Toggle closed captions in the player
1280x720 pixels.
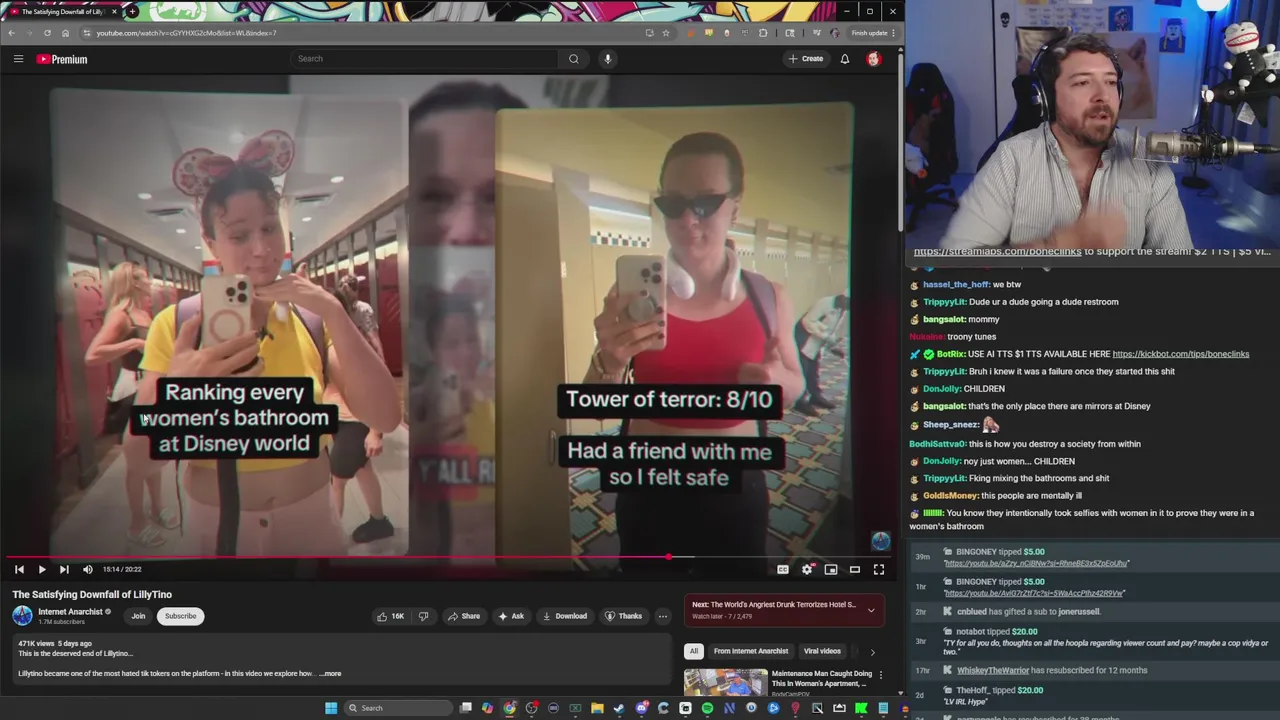coord(783,569)
